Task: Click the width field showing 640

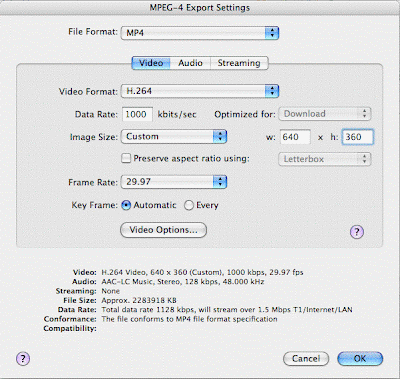Action: pyautogui.click(x=295, y=137)
